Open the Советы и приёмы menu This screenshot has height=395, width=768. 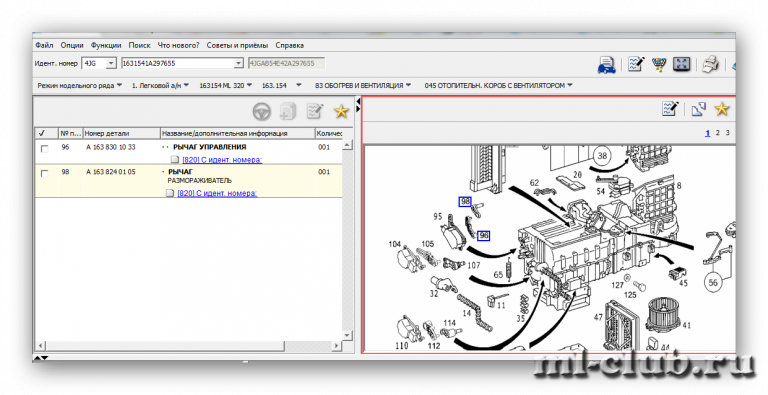pyautogui.click(x=237, y=45)
